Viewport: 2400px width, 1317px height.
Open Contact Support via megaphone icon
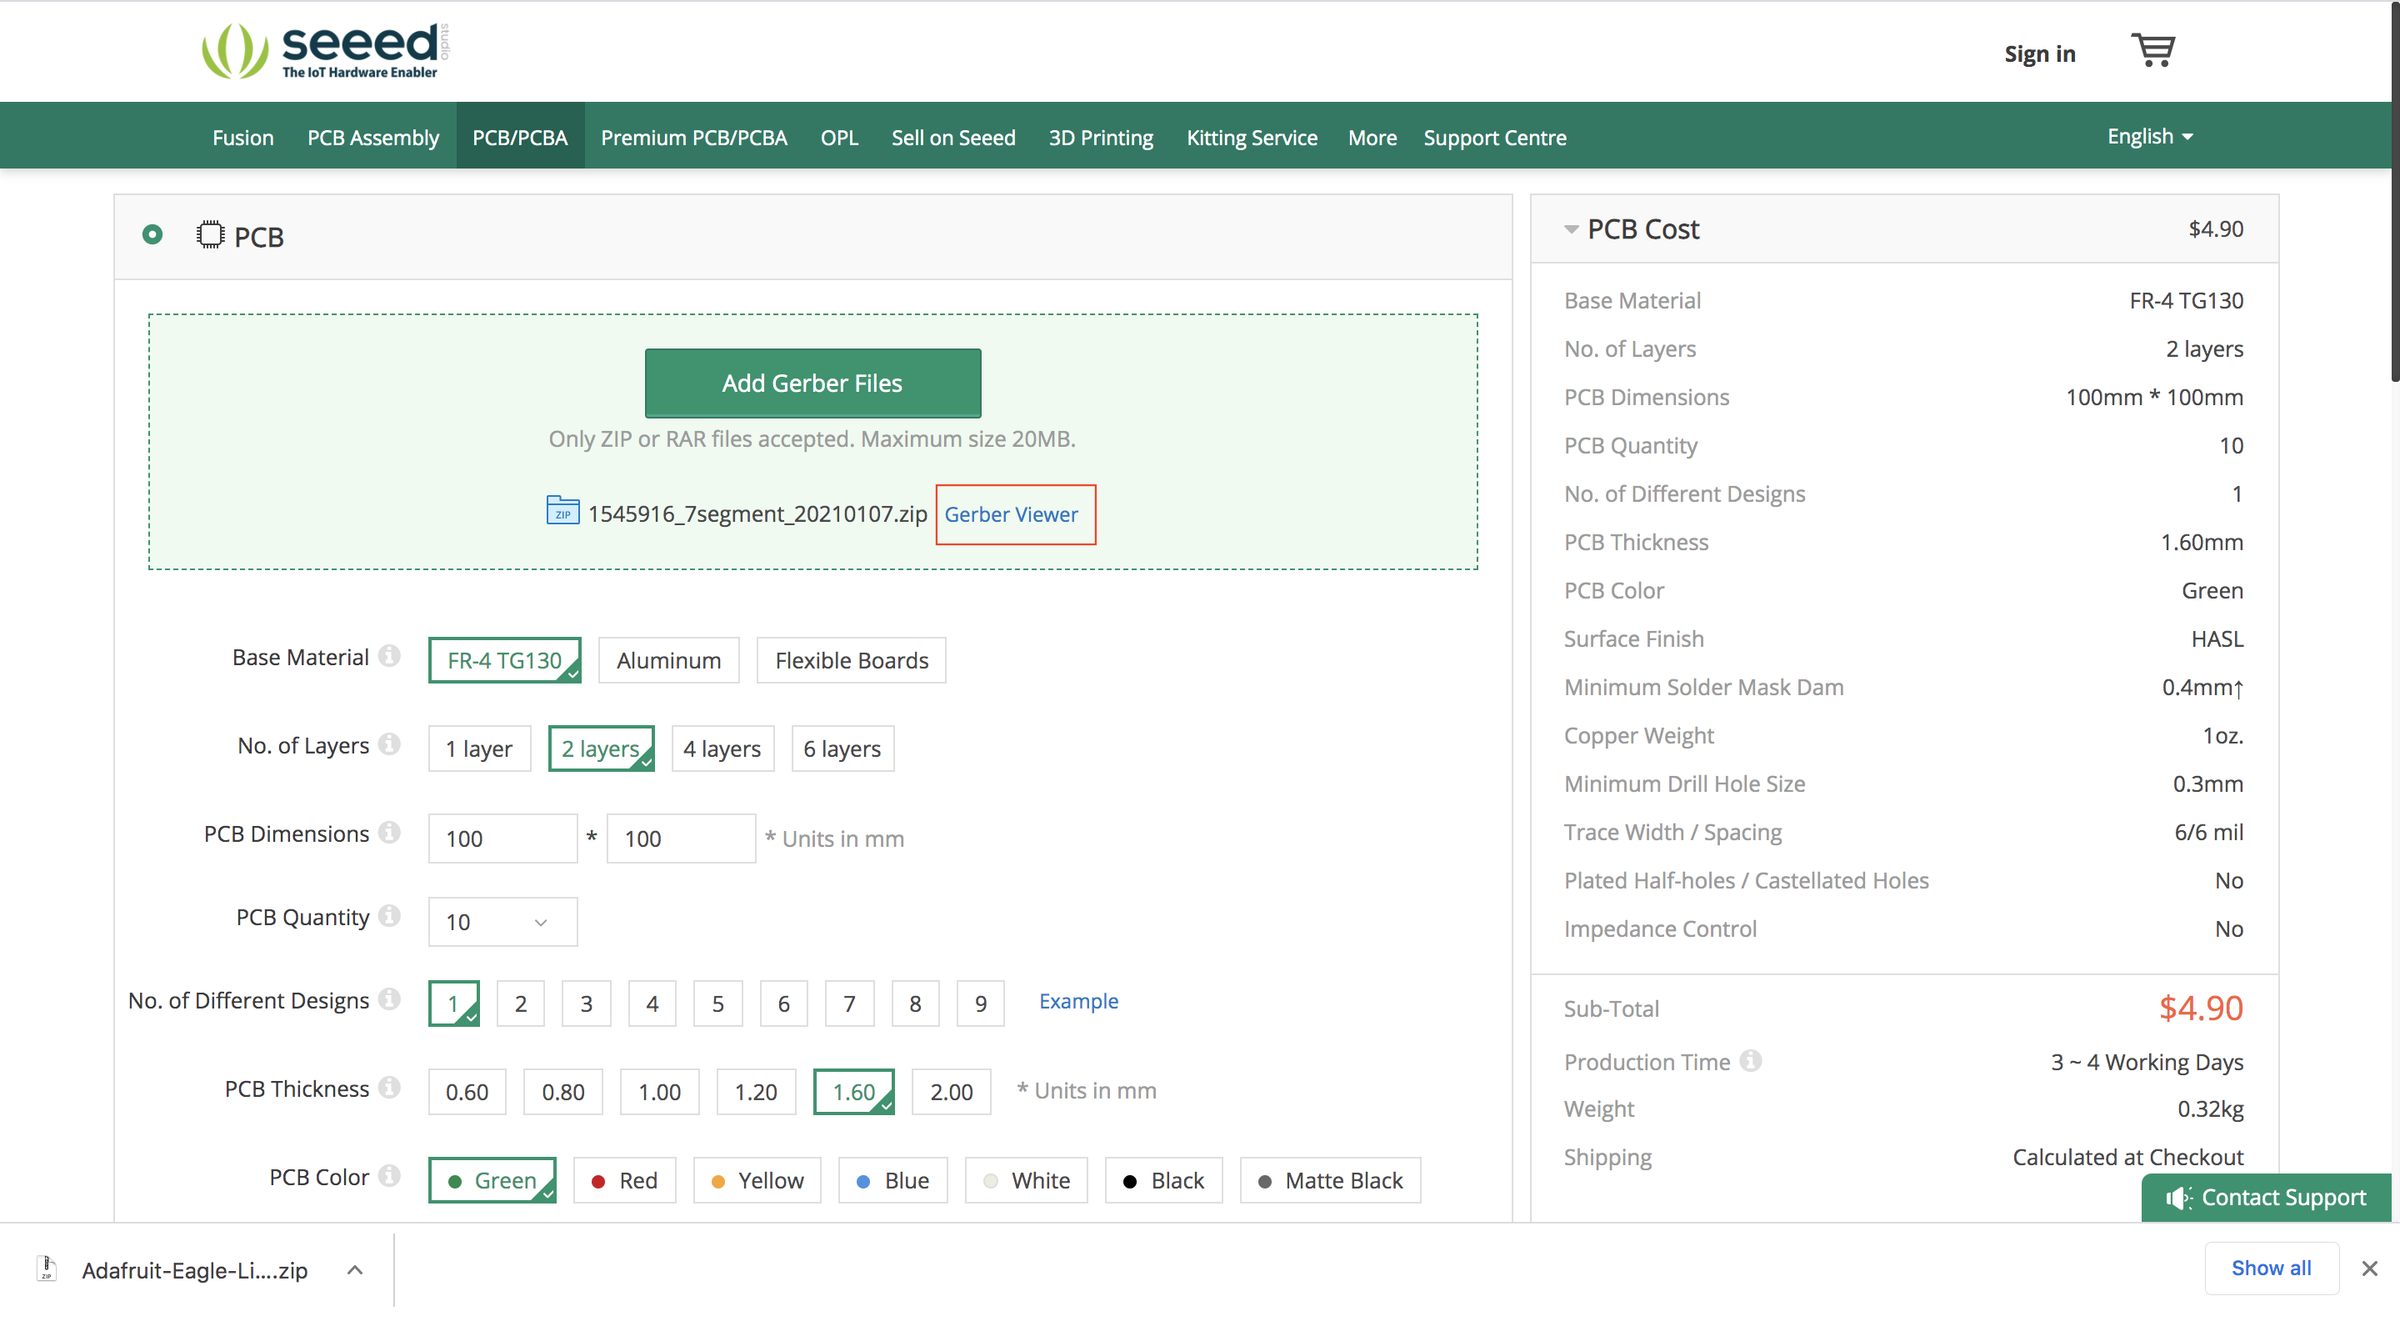[2177, 1197]
